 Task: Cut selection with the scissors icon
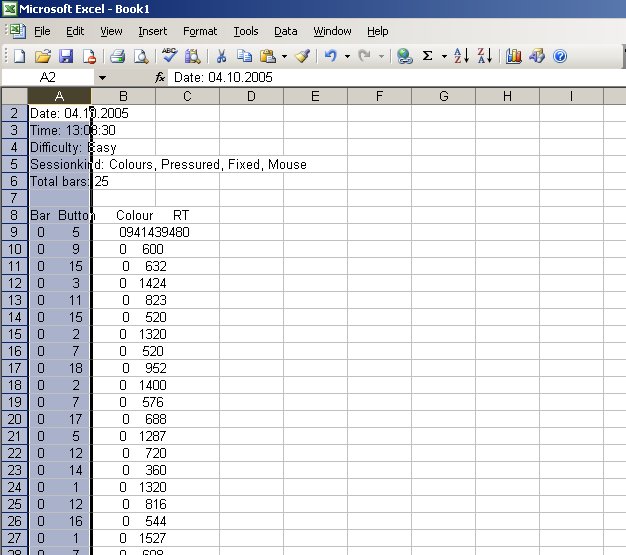click(221, 56)
